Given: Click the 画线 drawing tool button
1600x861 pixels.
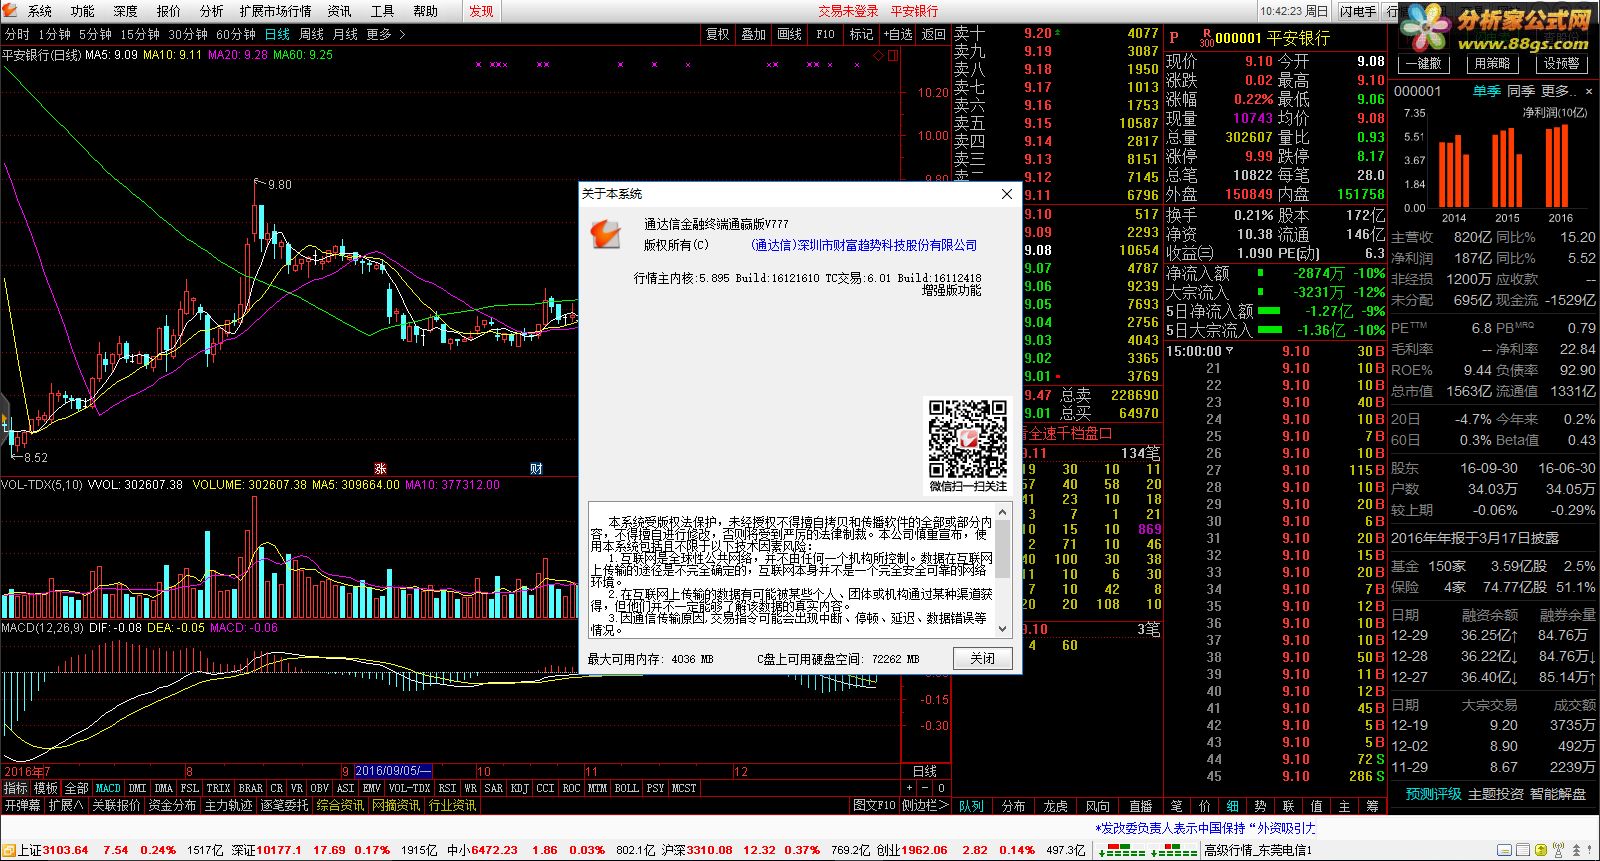Looking at the screenshot, I should pyautogui.click(x=789, y=34).
